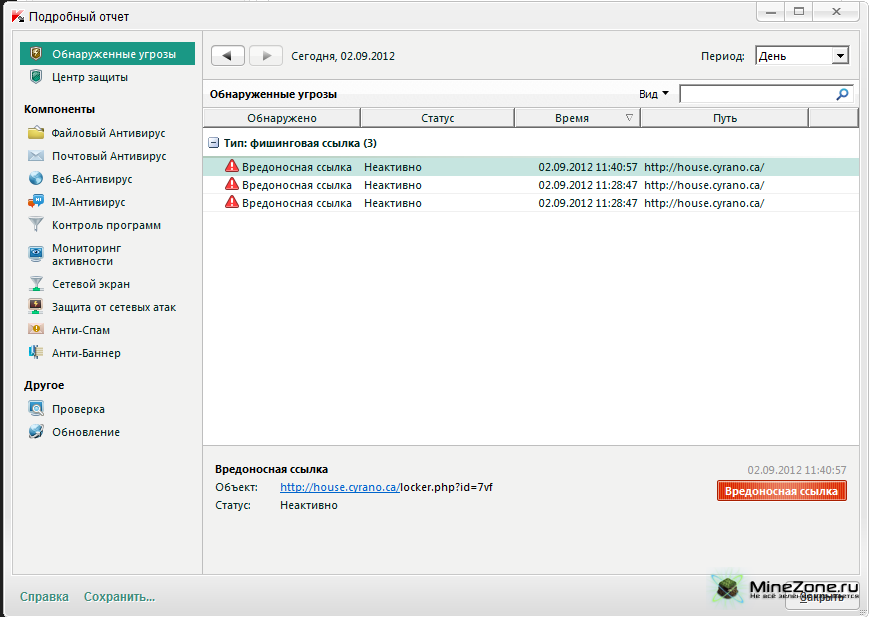Click the Mail Anti-Virus envelope icon
The width and height of the screenshot is (869, 617).
click(36, 156)
